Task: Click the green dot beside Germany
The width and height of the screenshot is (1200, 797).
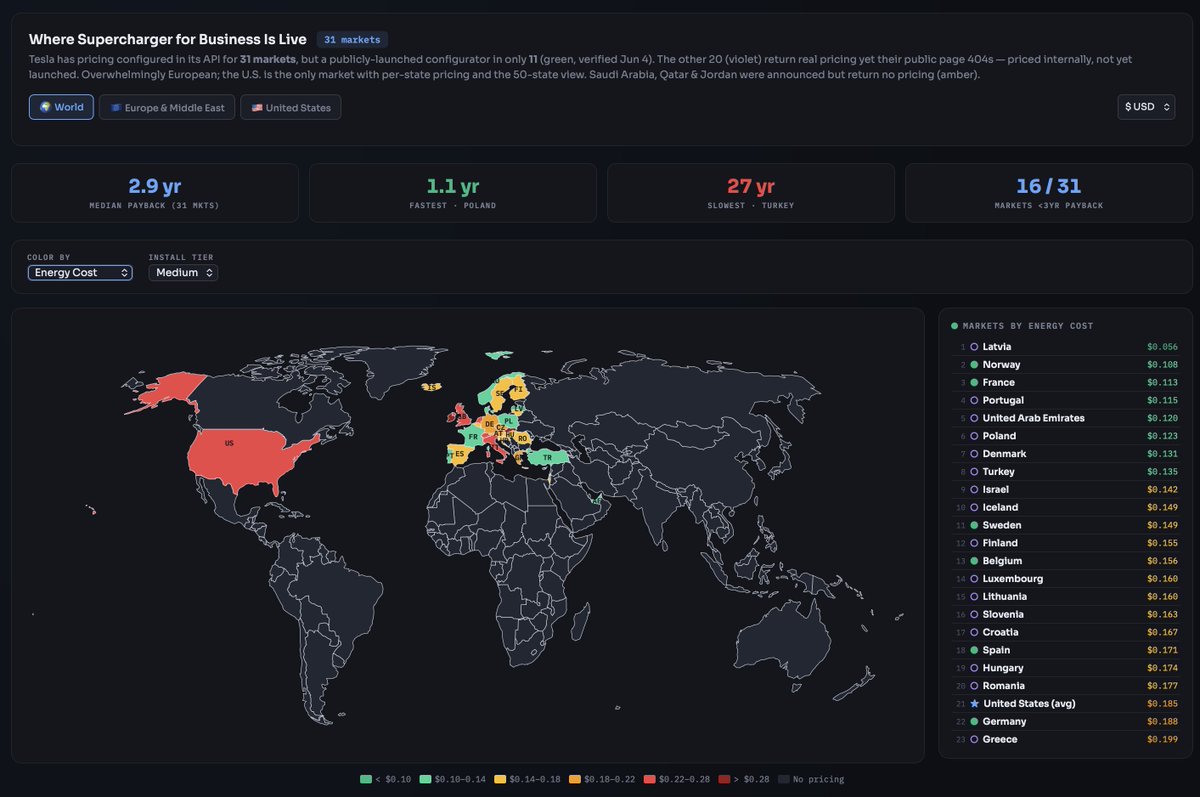Action: [x=974, y=722]
